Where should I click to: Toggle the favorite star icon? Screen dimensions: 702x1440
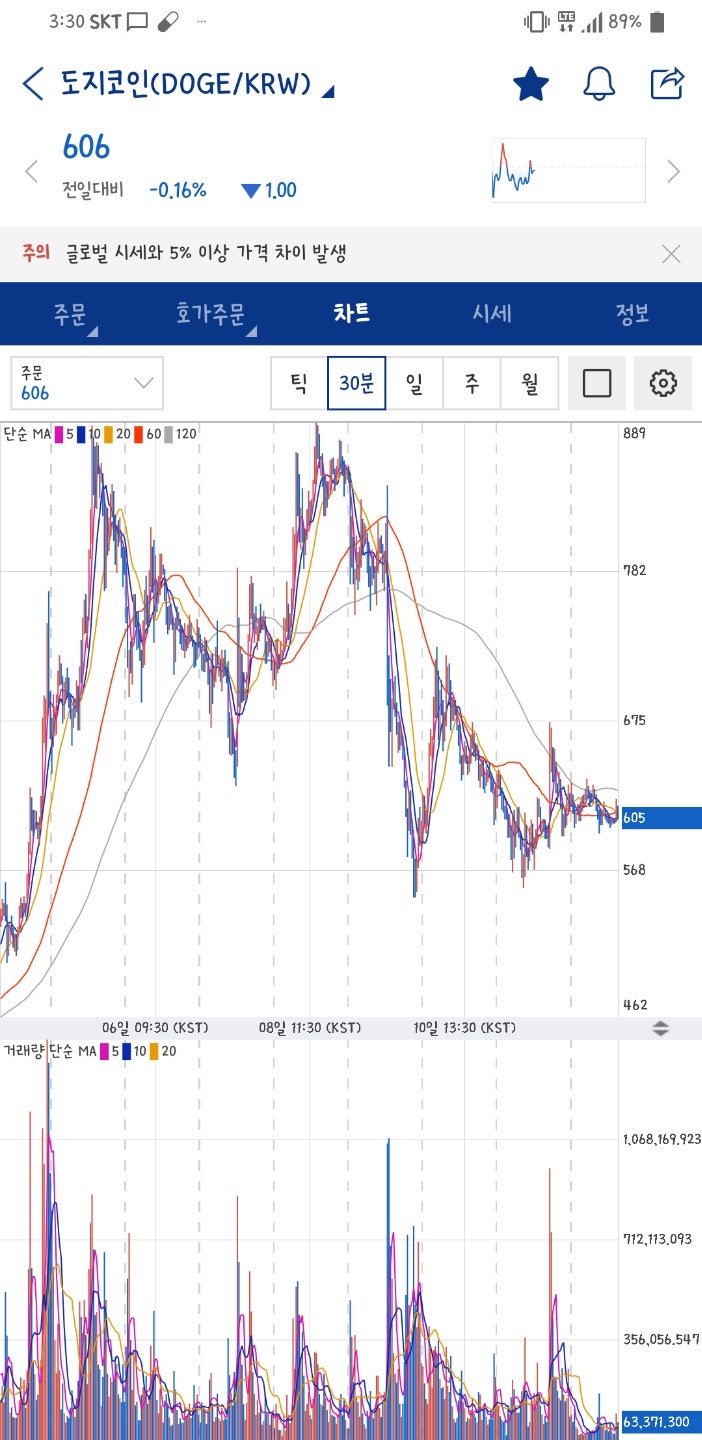(x=531, y=84)
